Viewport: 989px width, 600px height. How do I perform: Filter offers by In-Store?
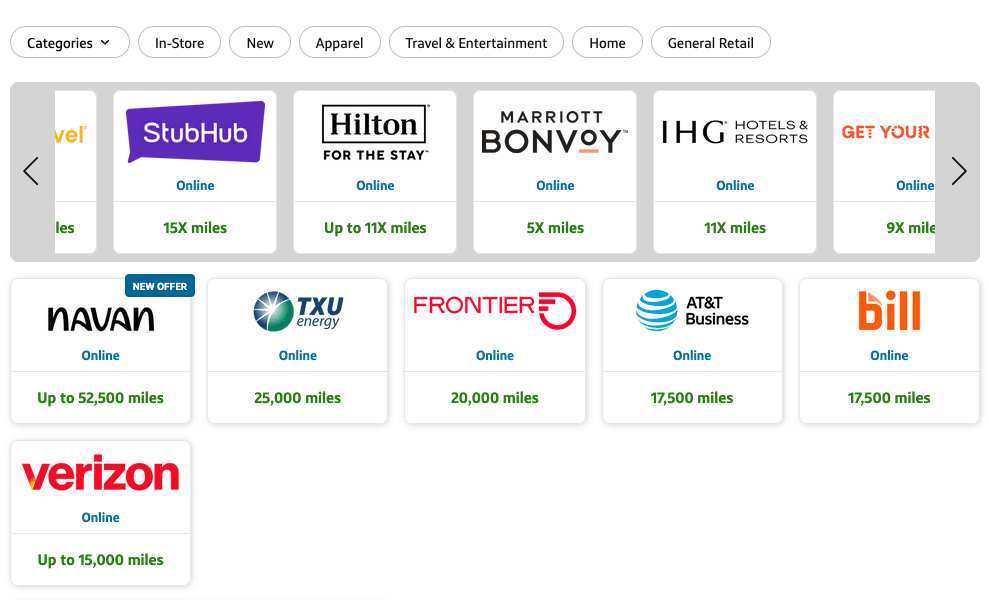tap(179, 43)
